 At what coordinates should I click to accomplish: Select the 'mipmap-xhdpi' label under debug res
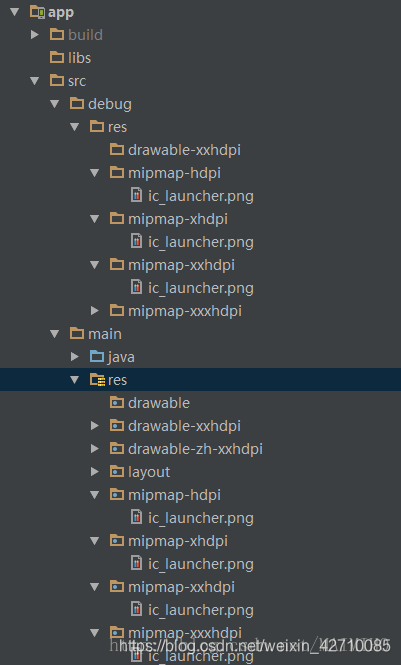(178, 219)
